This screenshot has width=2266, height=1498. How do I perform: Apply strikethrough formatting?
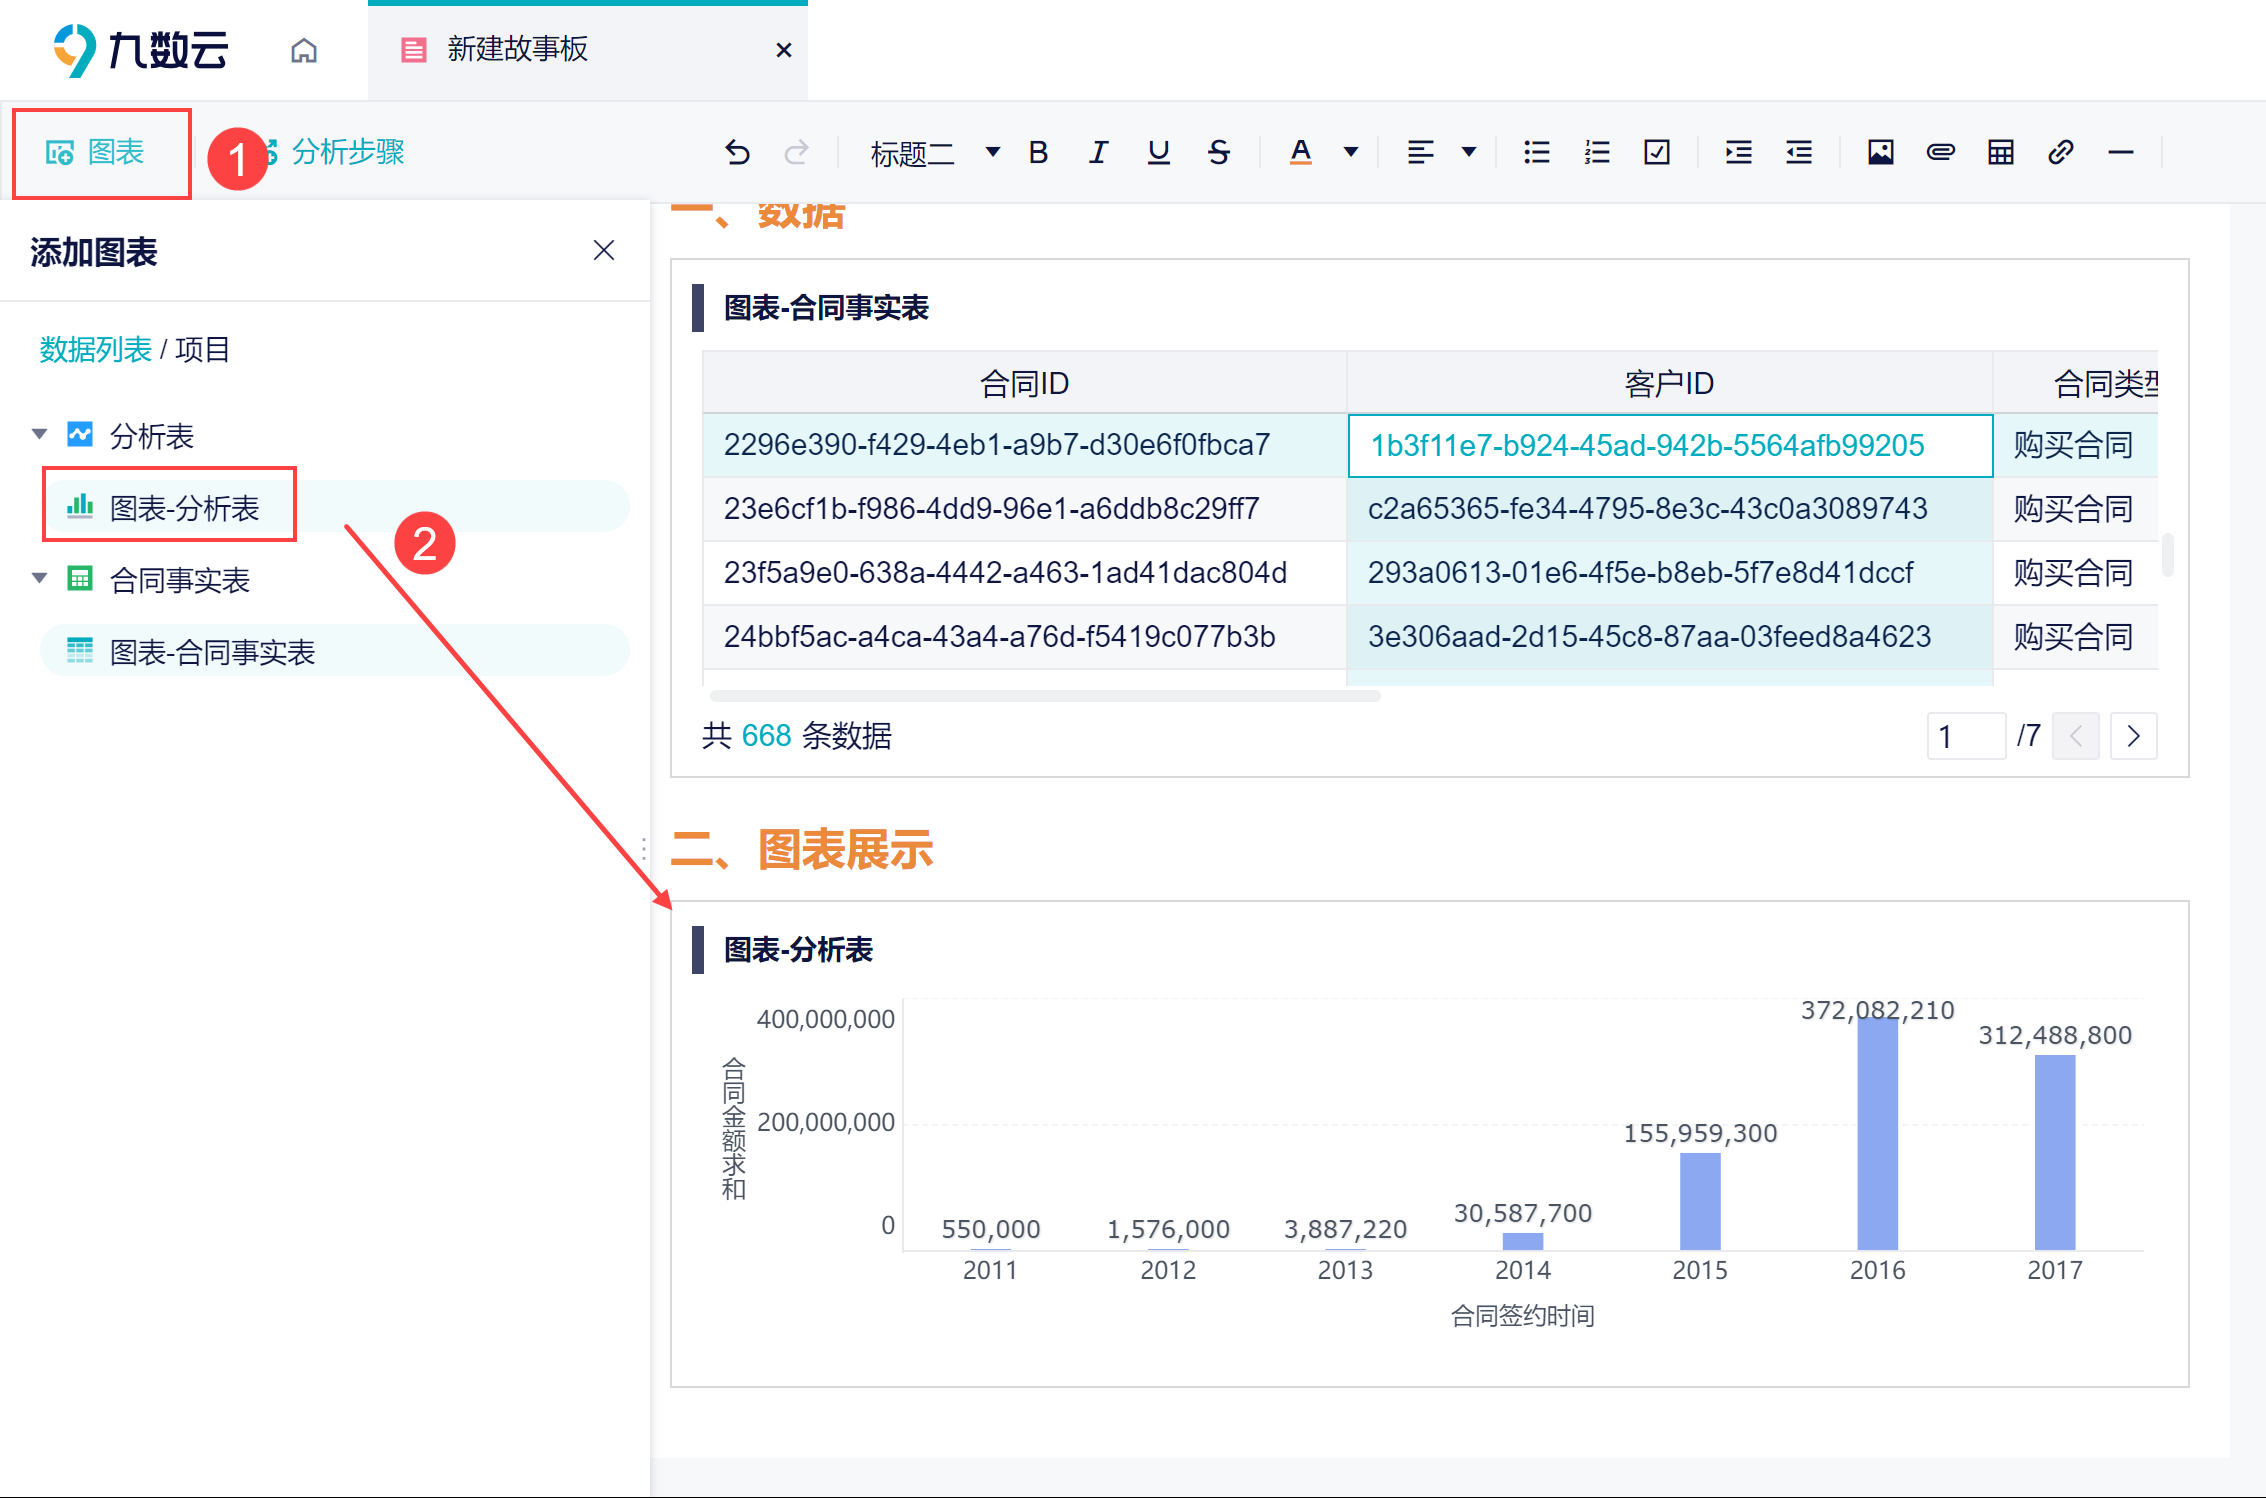[1218, 152]
